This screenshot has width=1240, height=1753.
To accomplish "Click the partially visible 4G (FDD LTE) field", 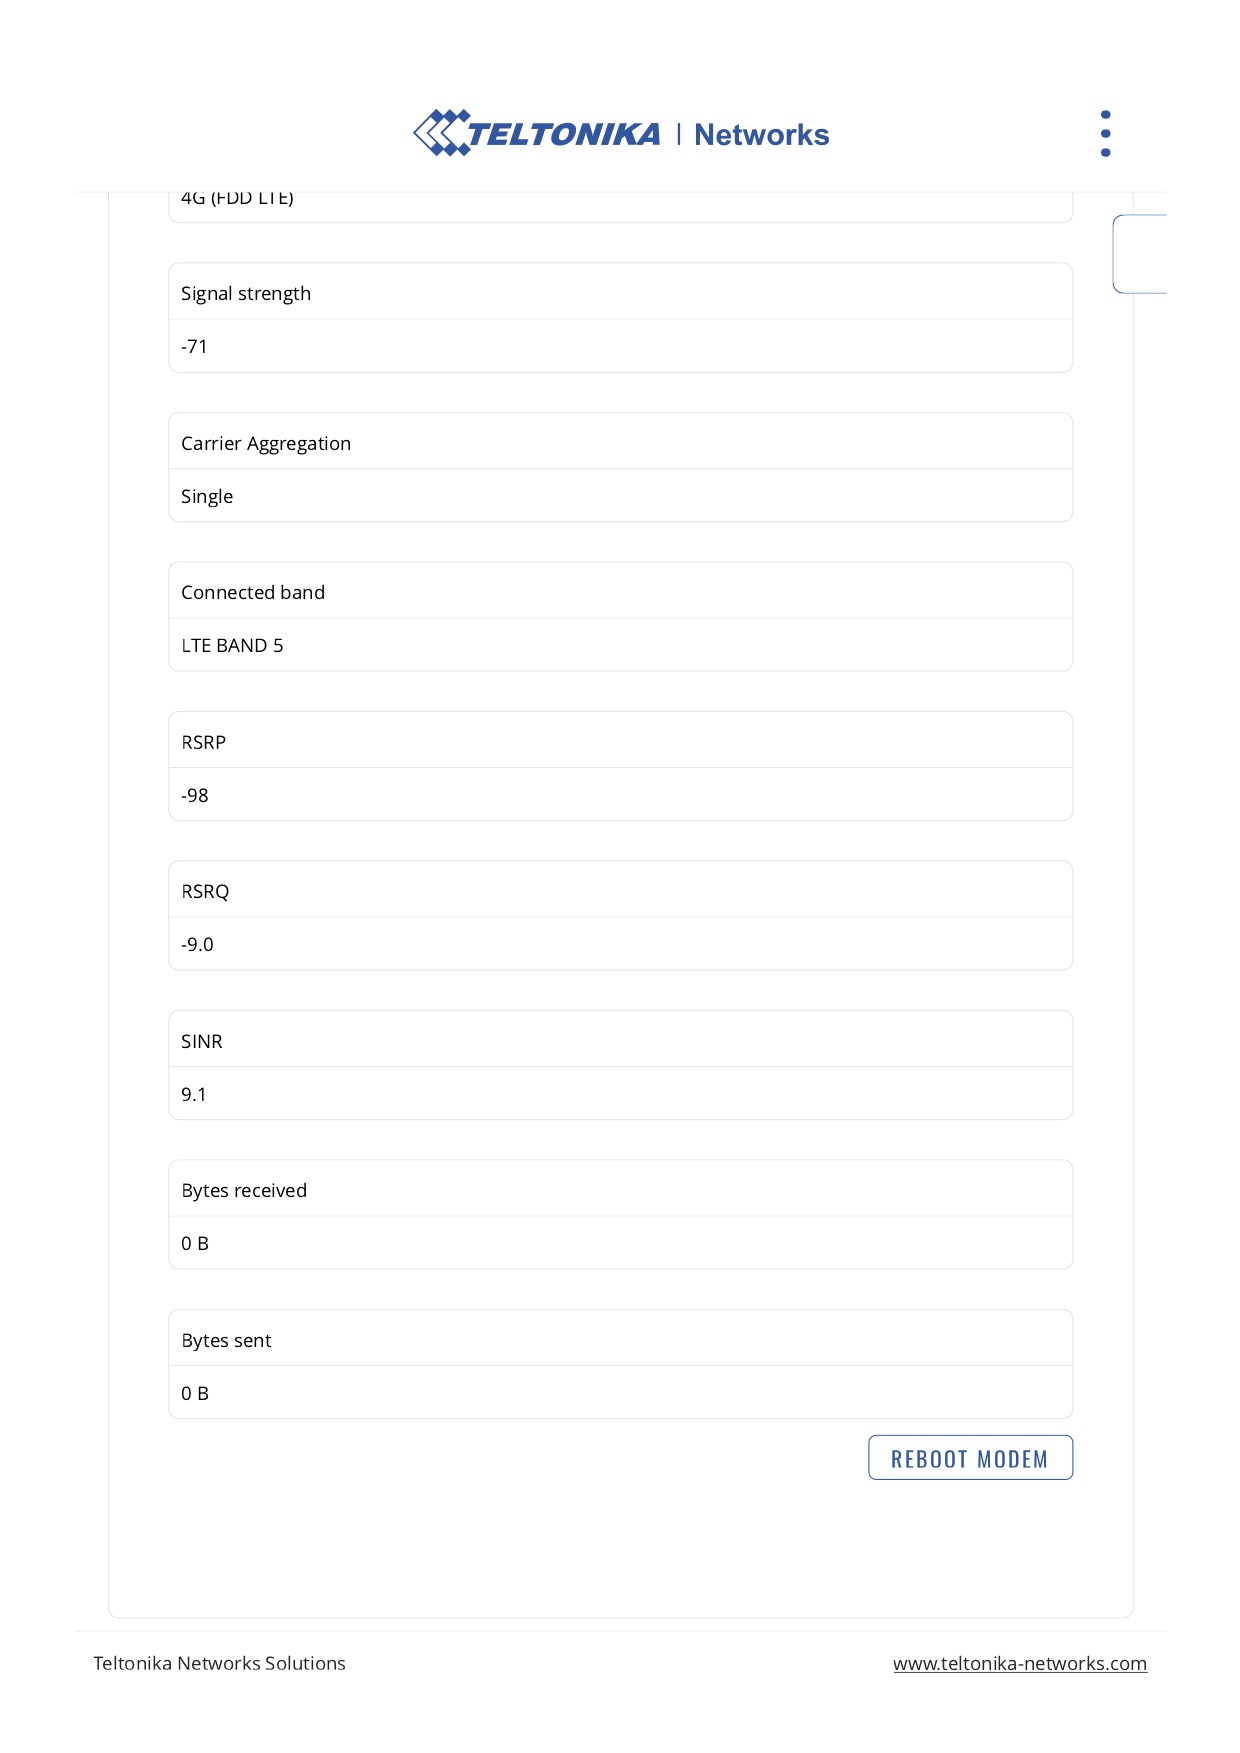I will (x=620, y=207).
